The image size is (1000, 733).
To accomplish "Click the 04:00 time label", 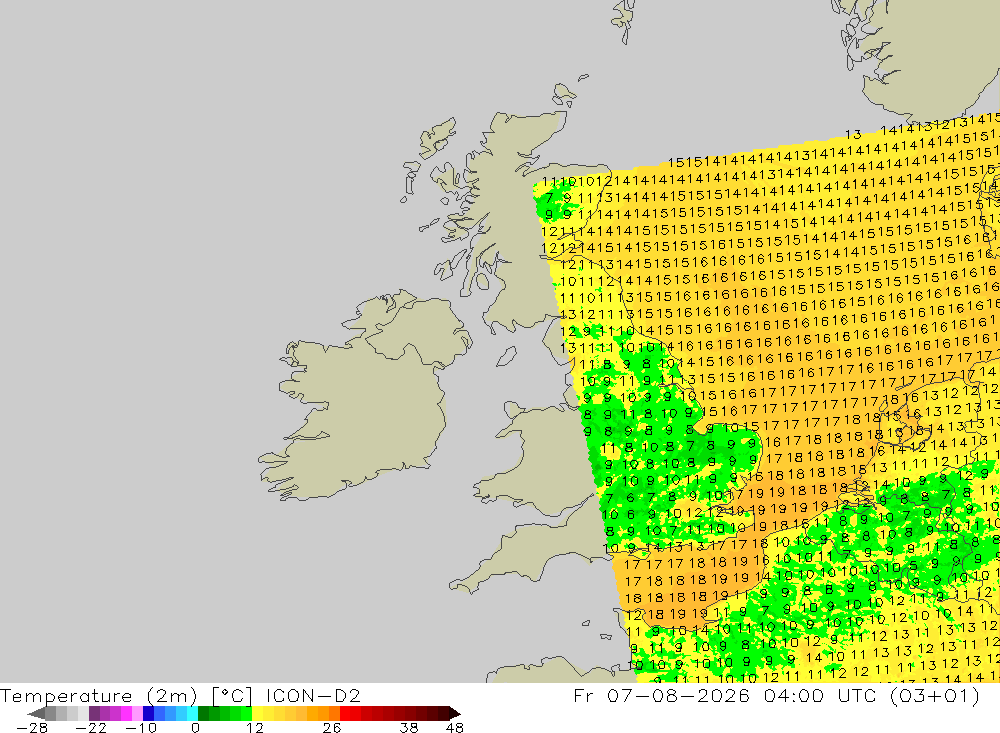I will [793, 695].
